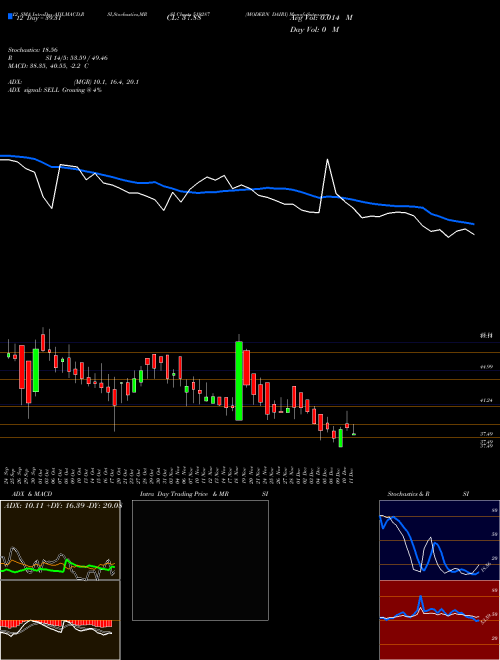Image resolution: width=500 pixels, height=660 pixels.
Task: Click 'ADX signal: SELL Growing @ 4%' text
Action: [x=55, y=90]
